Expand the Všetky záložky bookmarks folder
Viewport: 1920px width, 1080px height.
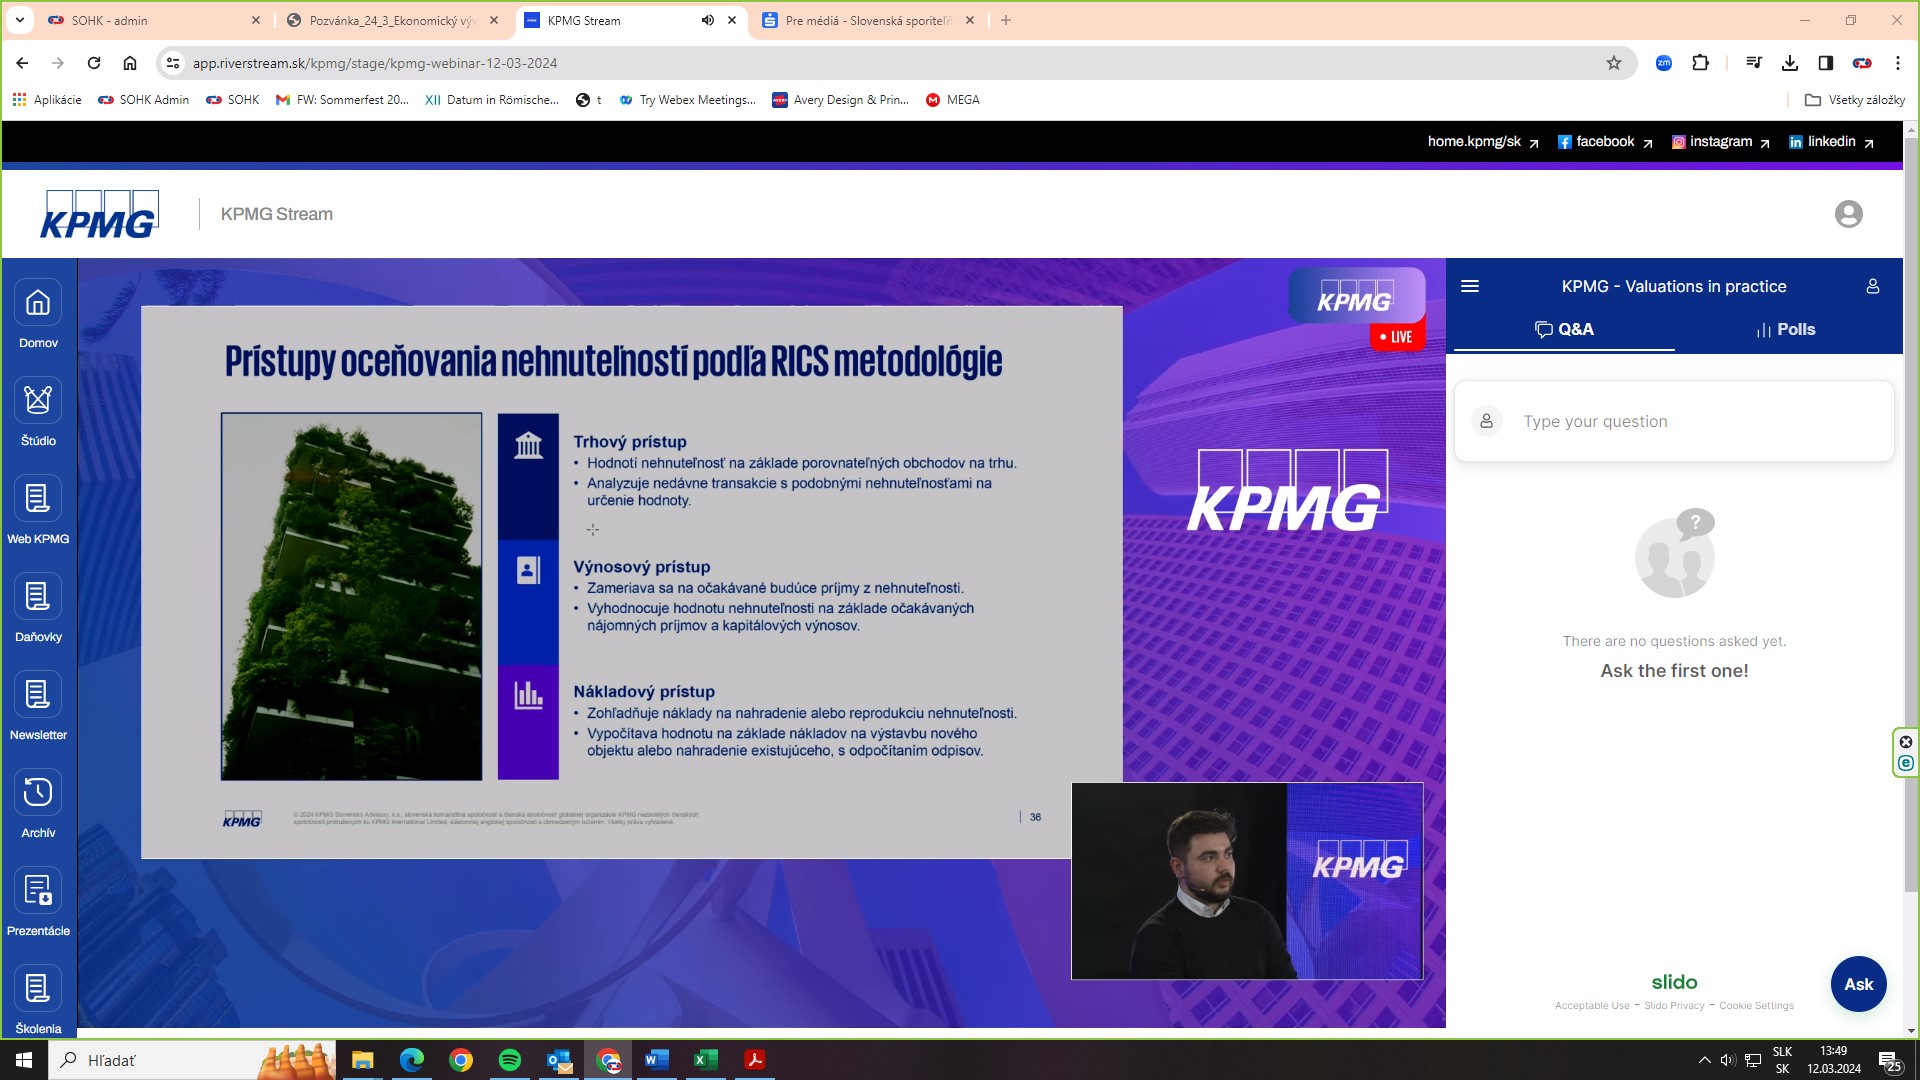1855,100
